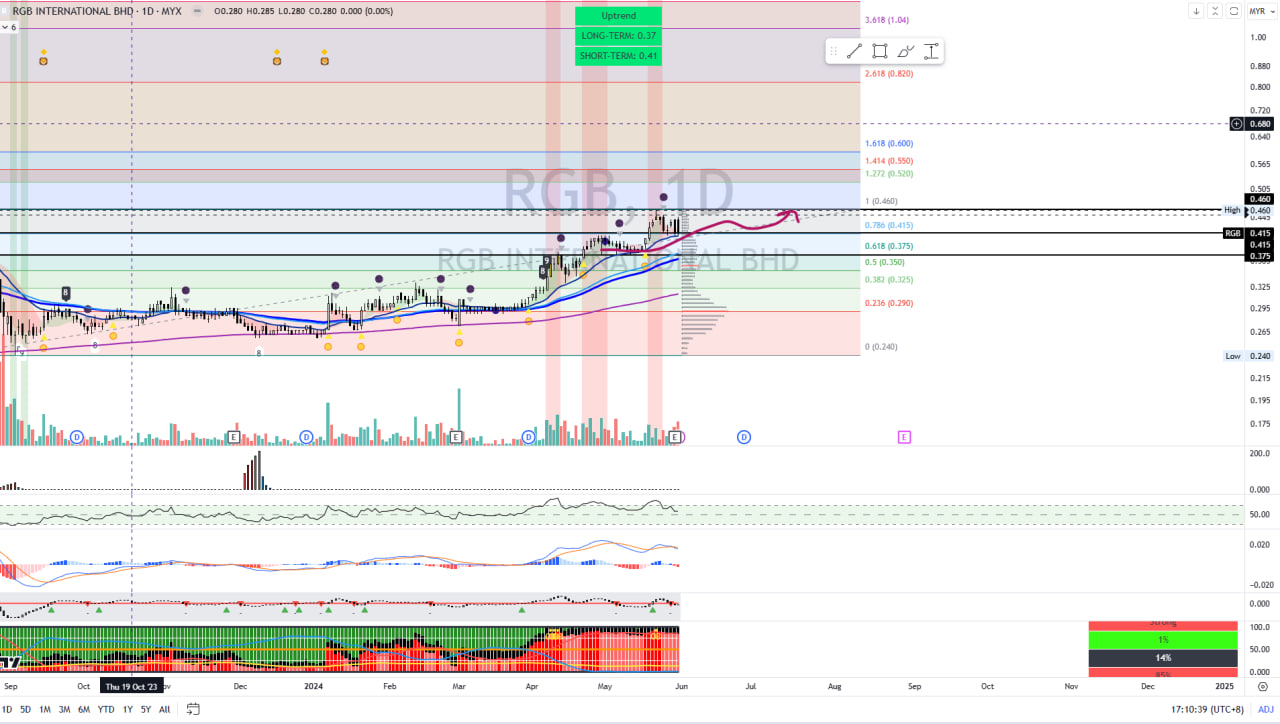
Task: Click the plus icon beside the 0.680 price label
Action: [x=1237, y=124]
